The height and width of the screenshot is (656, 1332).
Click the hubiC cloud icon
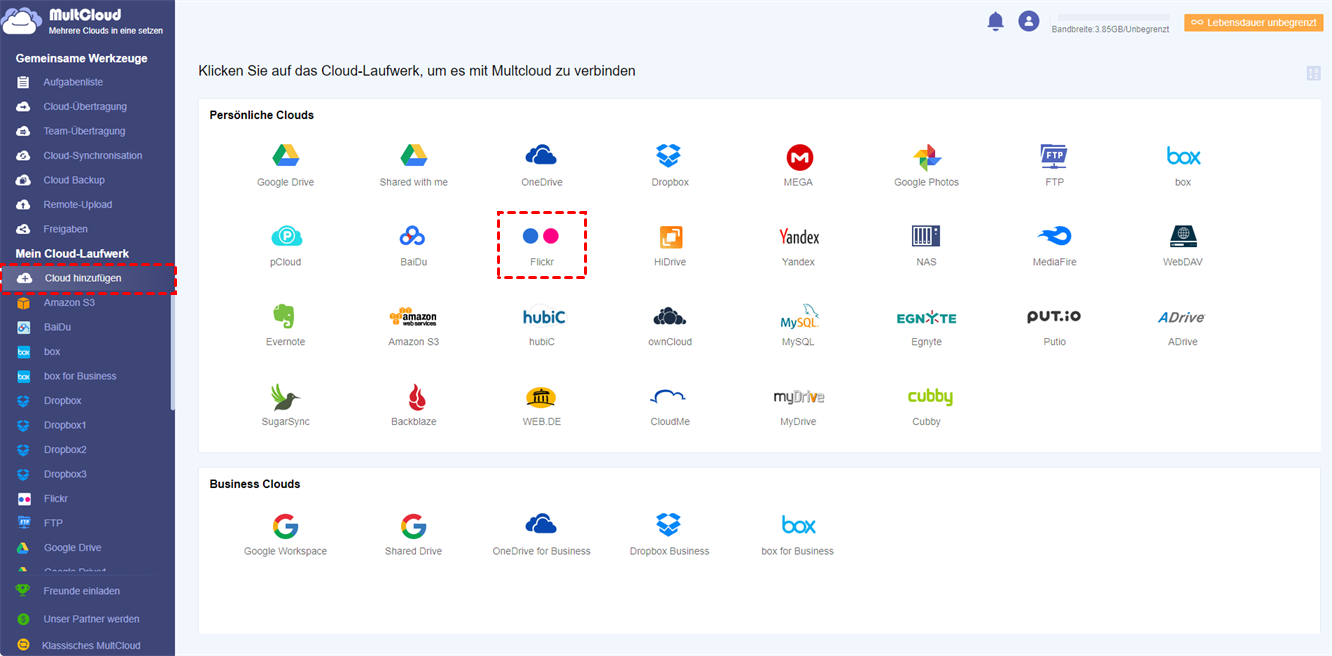point(543,316)
